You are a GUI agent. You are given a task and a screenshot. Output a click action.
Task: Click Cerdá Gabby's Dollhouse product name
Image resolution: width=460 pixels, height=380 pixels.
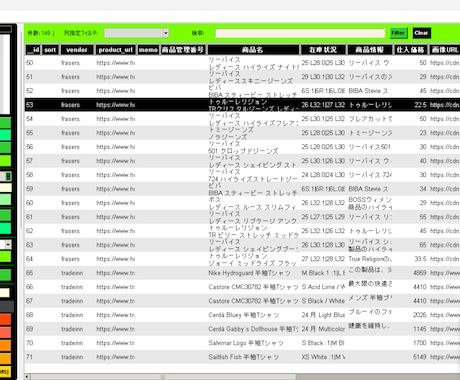tap(253, 329)
